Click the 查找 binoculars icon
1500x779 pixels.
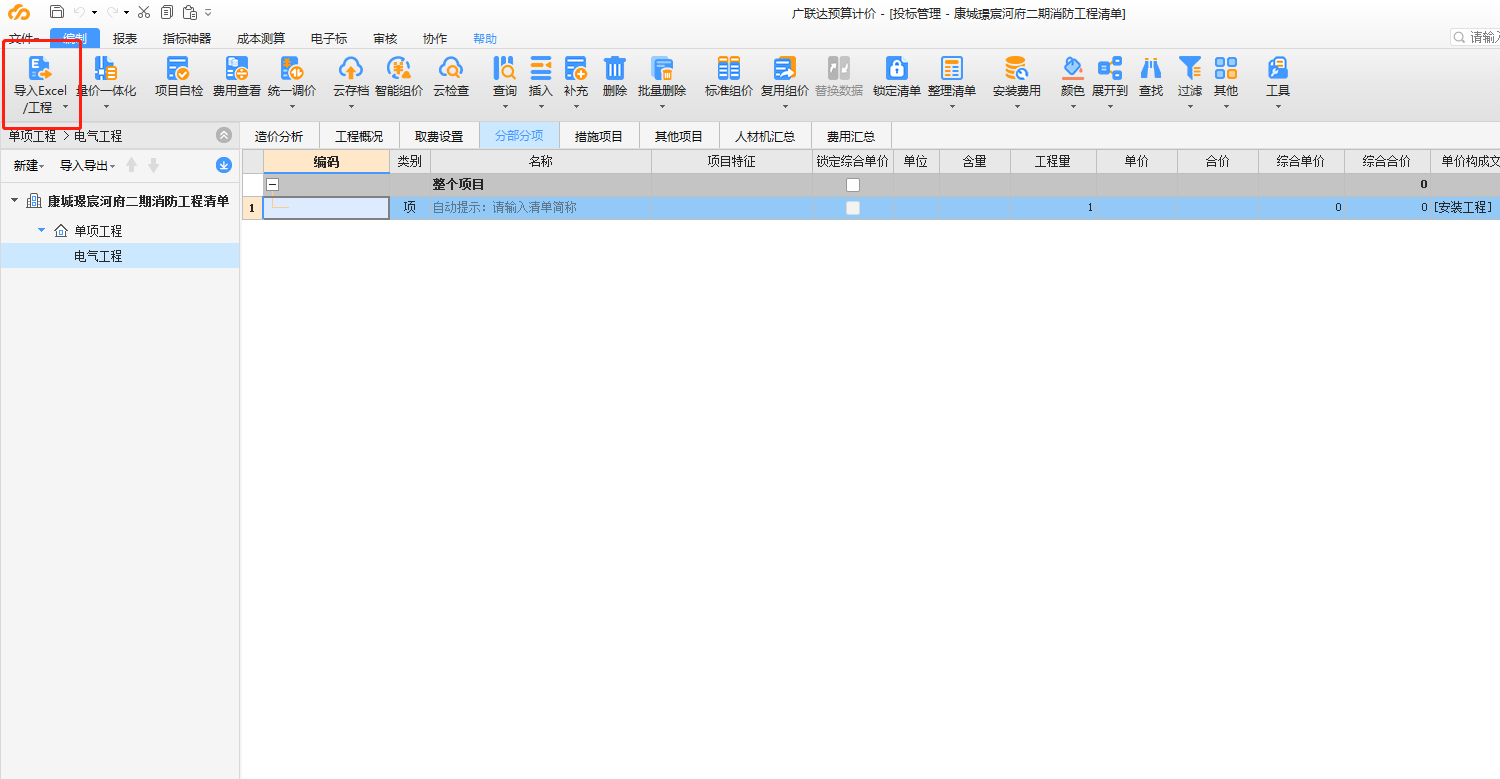[1151, 68]
